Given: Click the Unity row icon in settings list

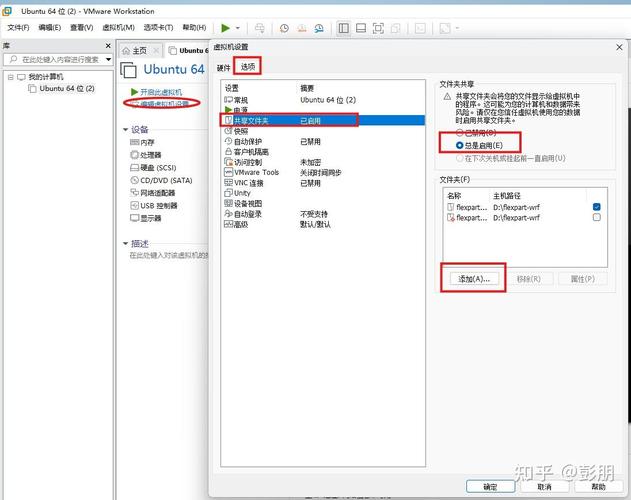Looking at the screenshot, I should pos(228,193).
